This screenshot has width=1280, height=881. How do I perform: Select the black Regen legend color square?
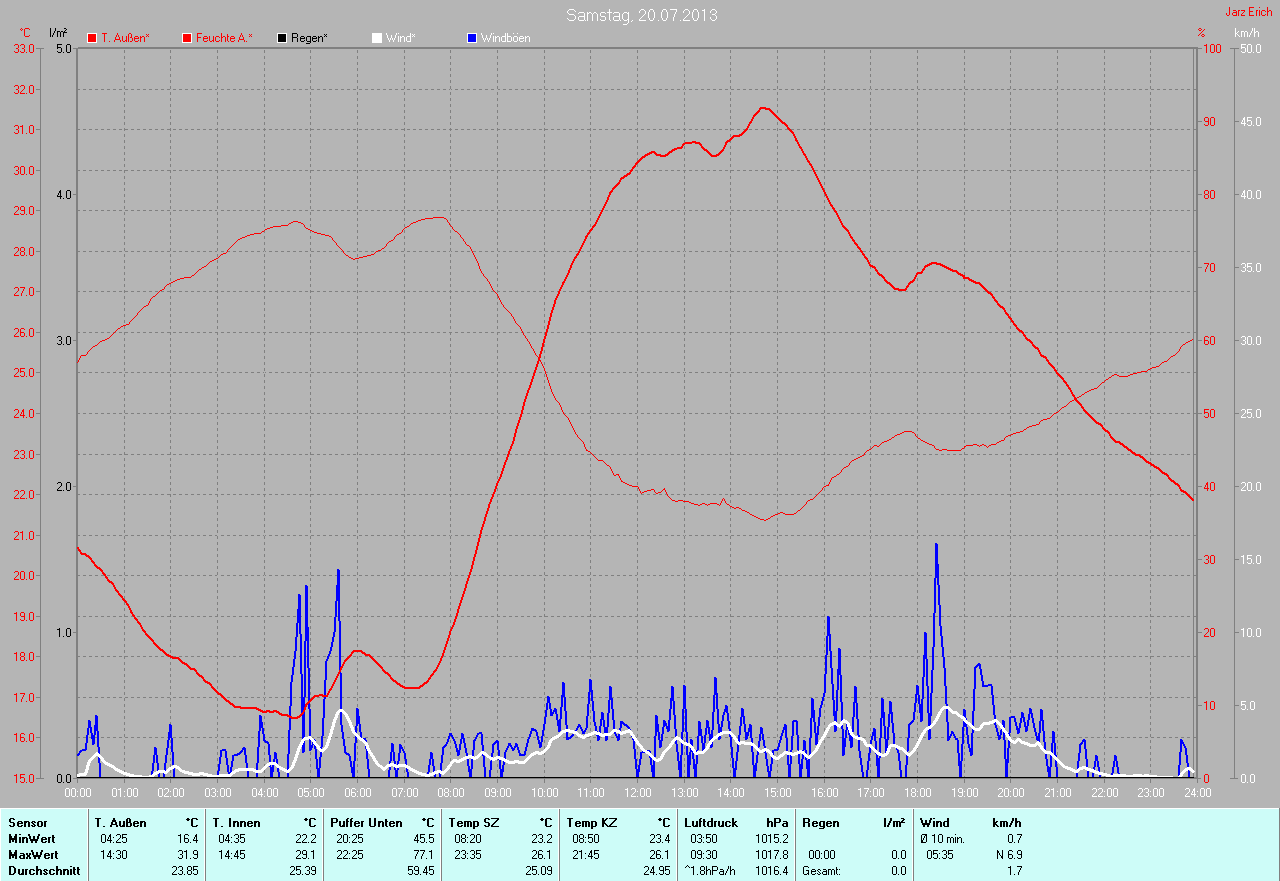(283, 38)
